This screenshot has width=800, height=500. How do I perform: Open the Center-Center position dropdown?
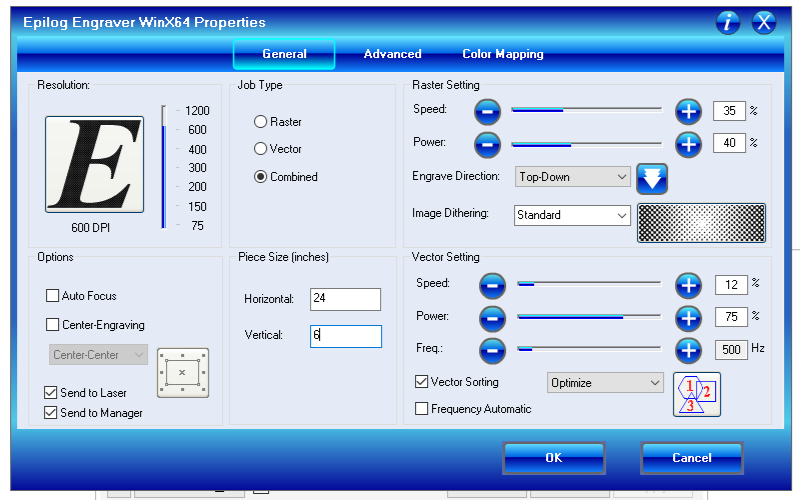click(98, 355)
